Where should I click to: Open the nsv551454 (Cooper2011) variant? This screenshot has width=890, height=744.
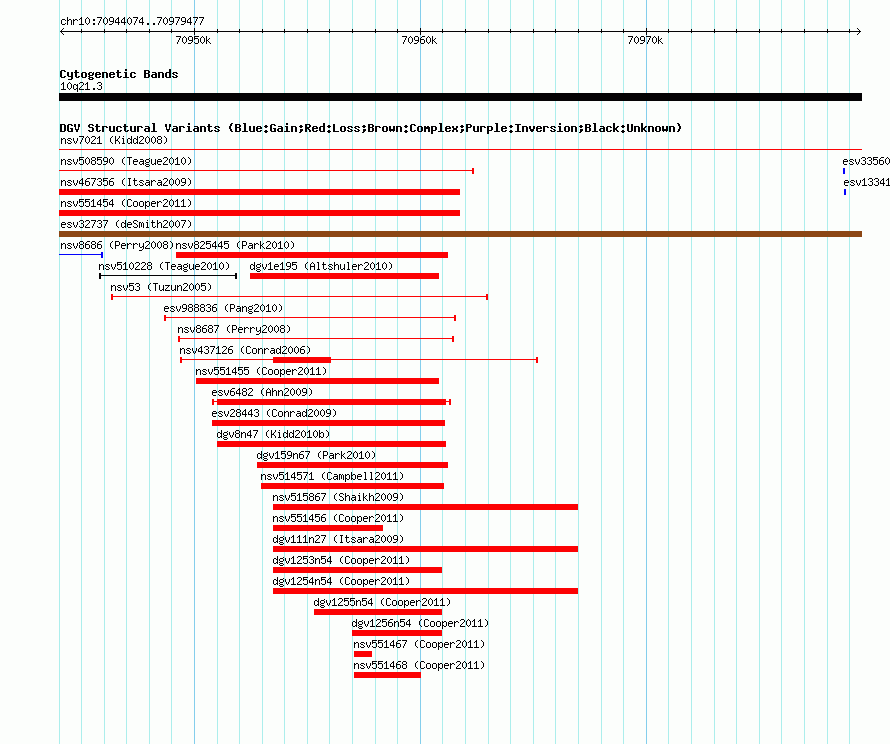[126, 203]
